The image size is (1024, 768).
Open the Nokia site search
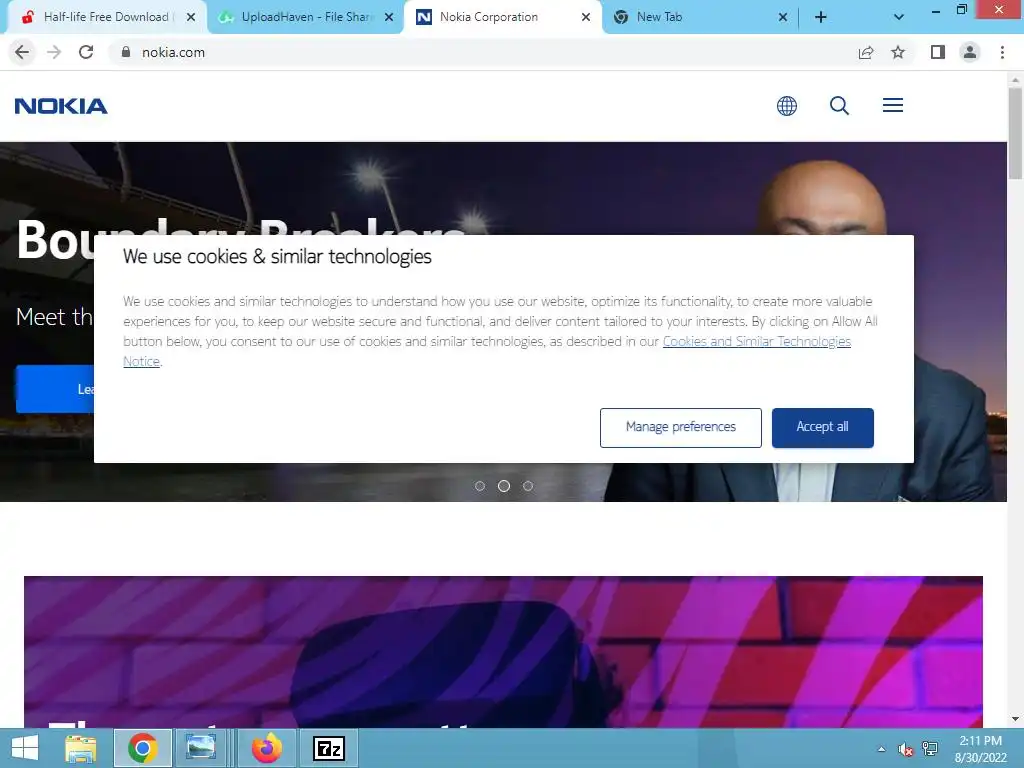pyautogui.click(x=839, y=106)
